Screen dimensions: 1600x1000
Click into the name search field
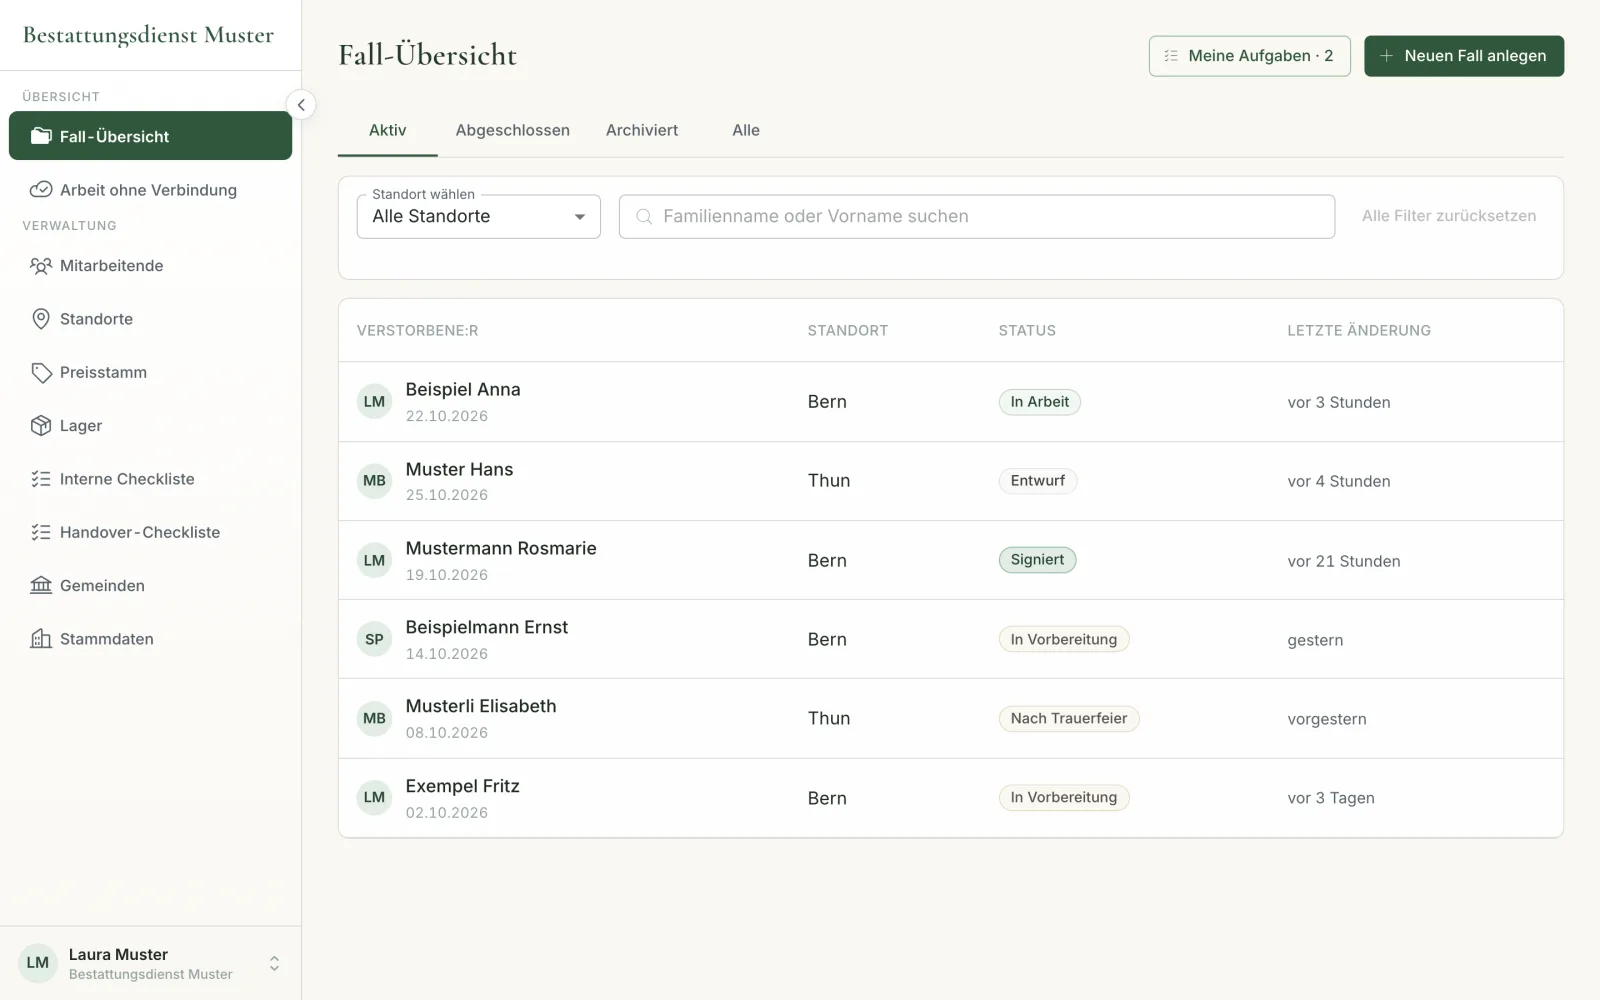point(977,217)
